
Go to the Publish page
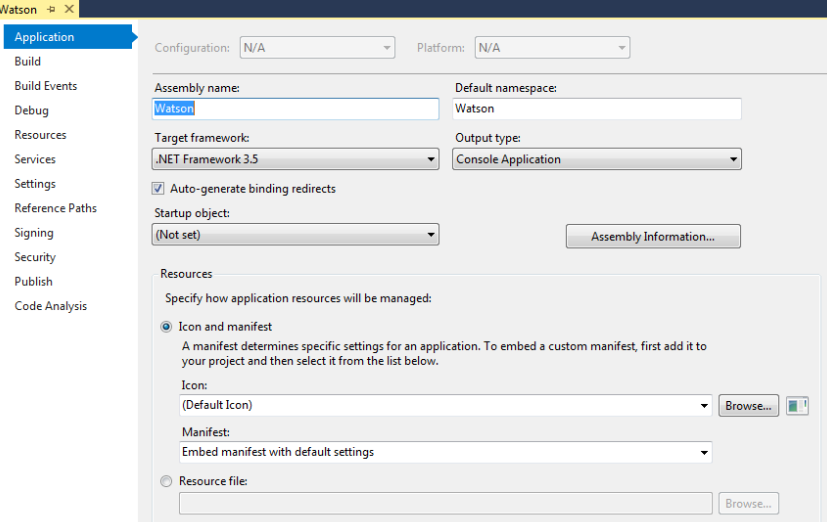tap(33, 282)
